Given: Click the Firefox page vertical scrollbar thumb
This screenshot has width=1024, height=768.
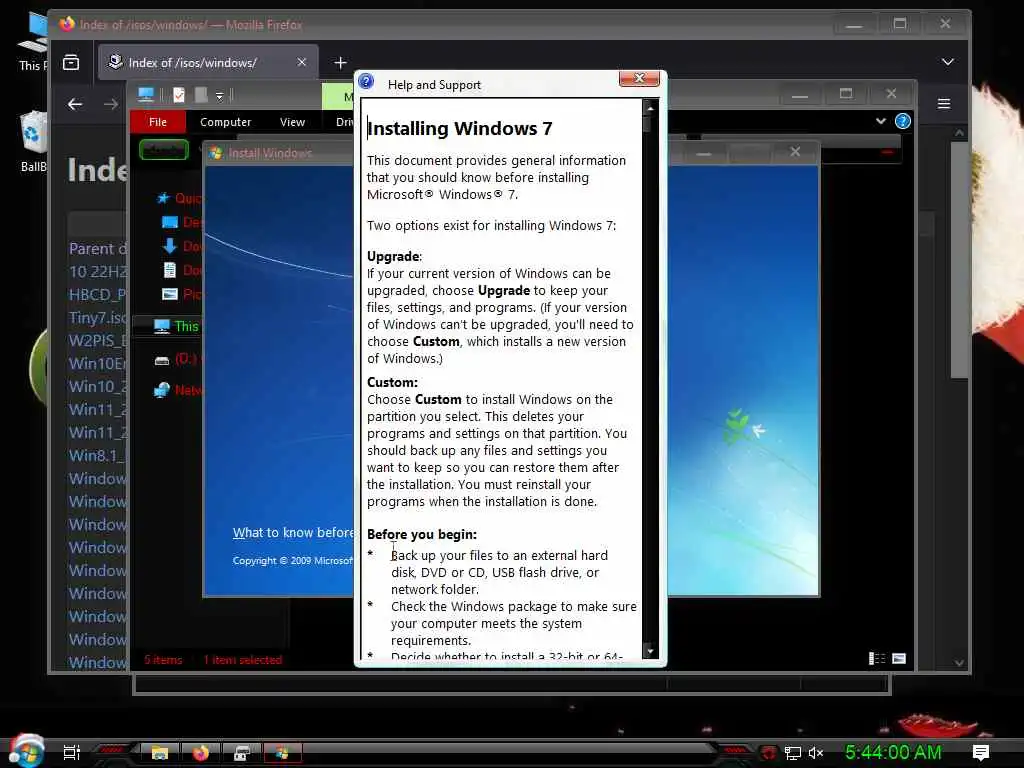Looking at the screenshot, I should 959,259.
